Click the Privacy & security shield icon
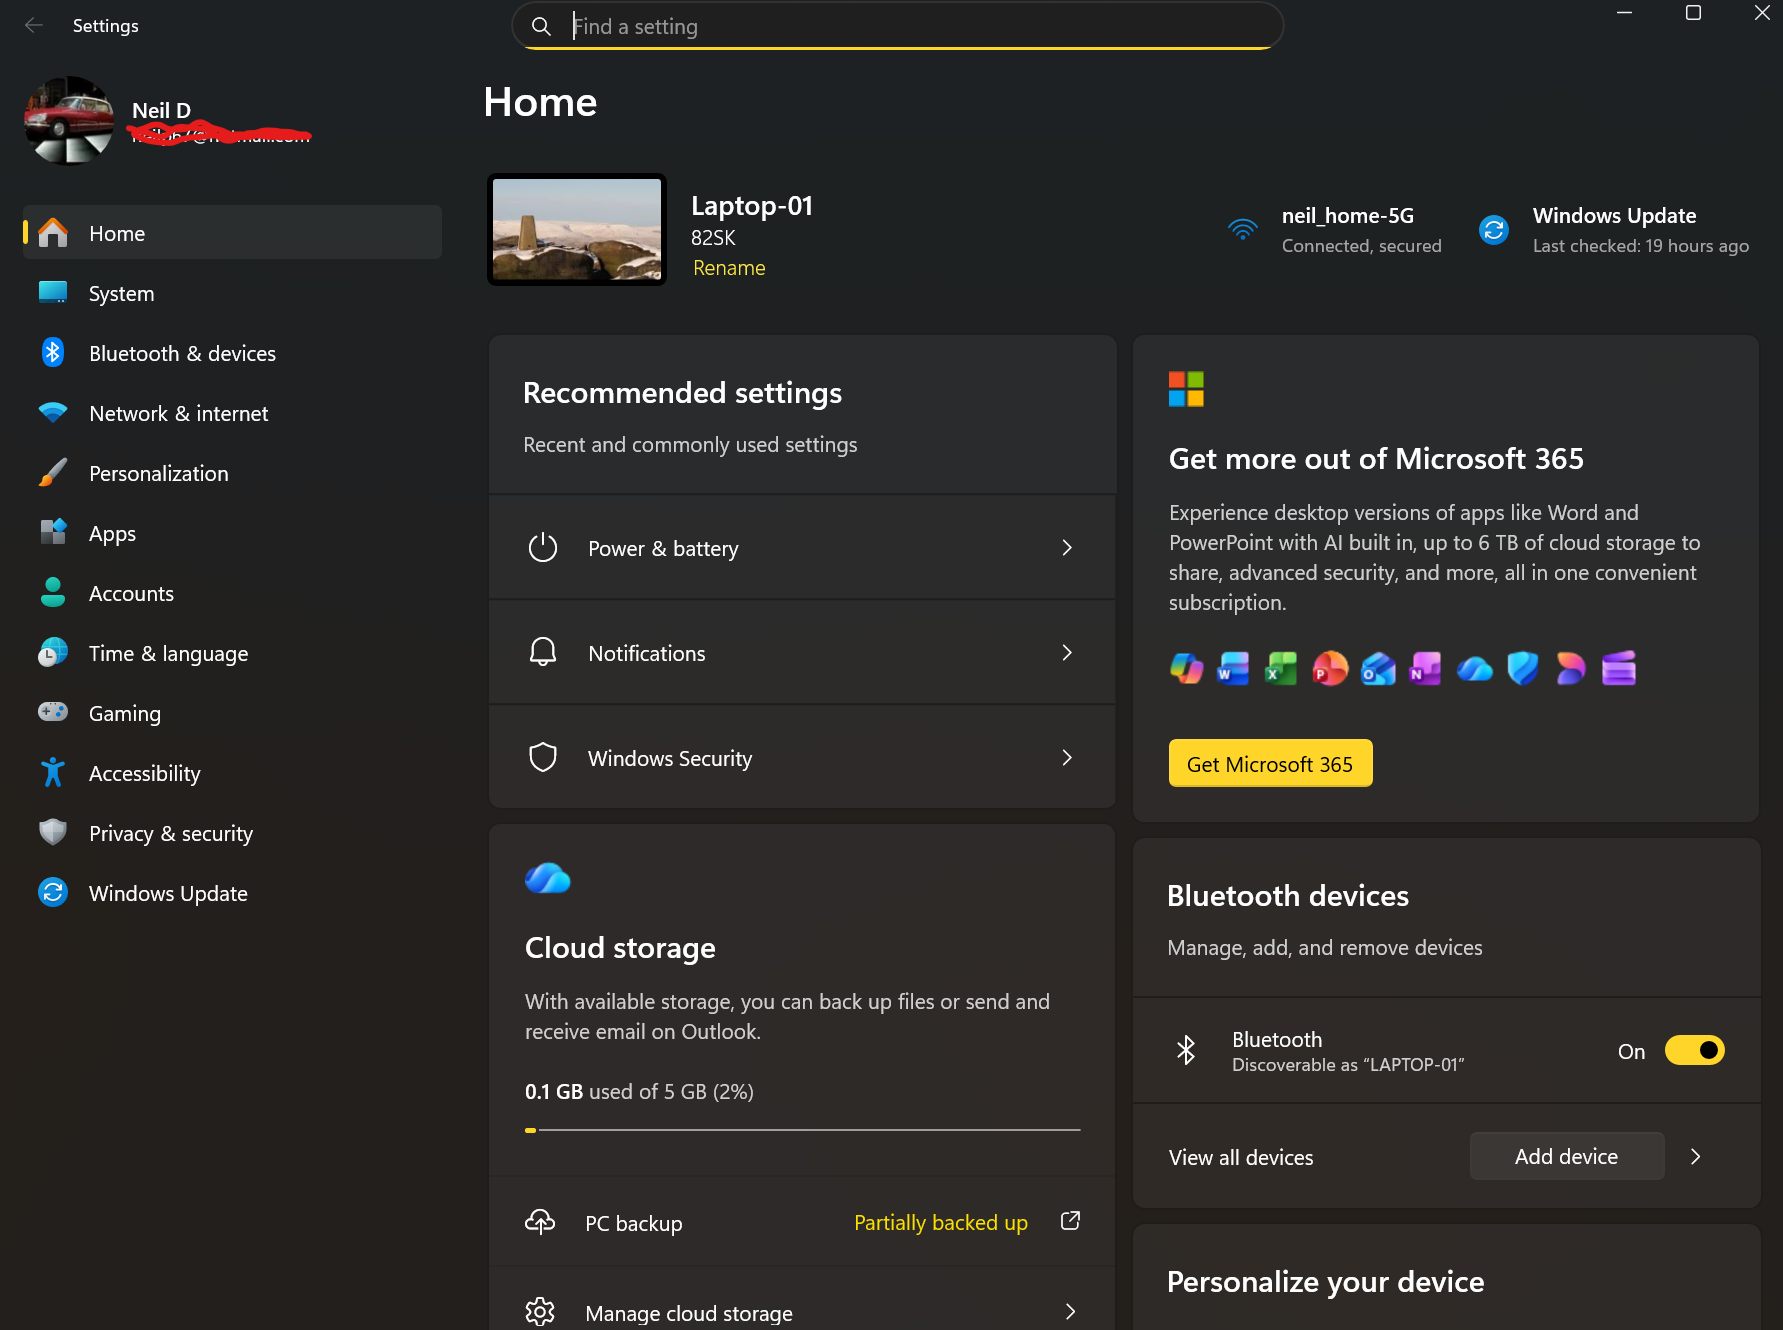Screen dimensions: 1783x1330 (53, 832)
